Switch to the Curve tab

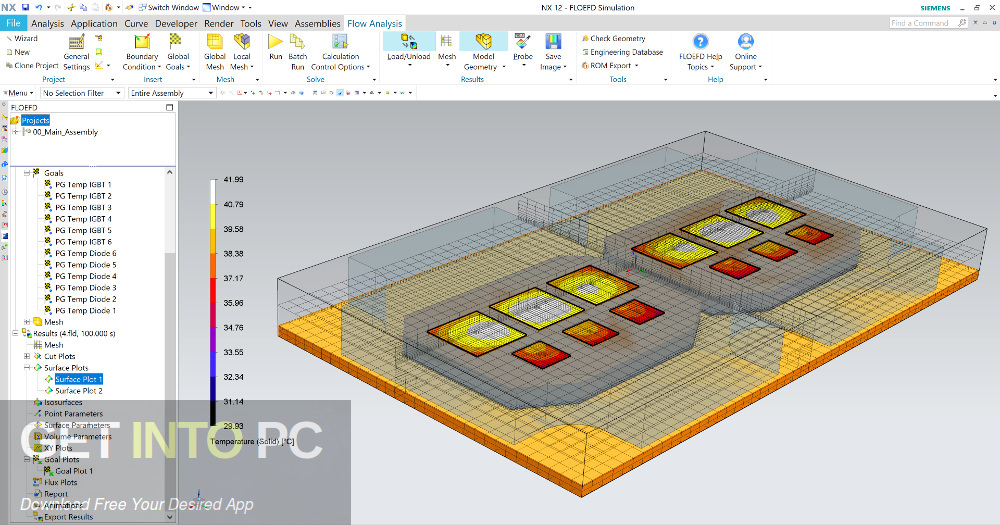point(136,24)
